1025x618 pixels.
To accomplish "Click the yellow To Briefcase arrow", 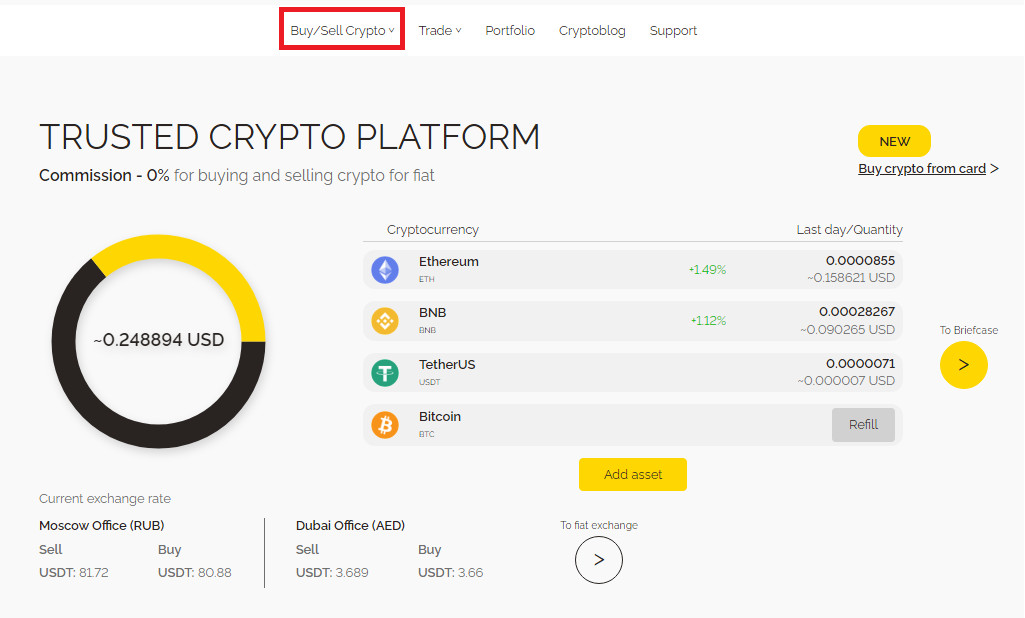I will click(963, 365).
